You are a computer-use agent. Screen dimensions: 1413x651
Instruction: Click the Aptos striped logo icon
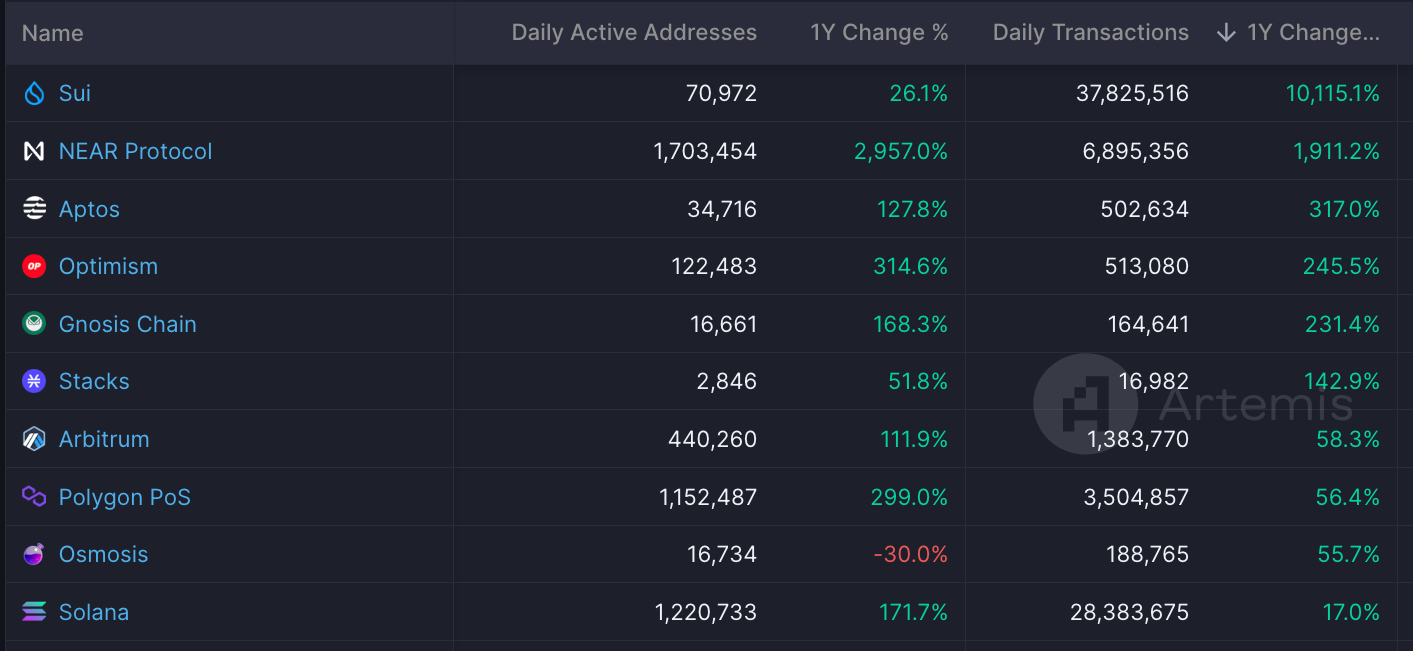(x=34, y=209)
